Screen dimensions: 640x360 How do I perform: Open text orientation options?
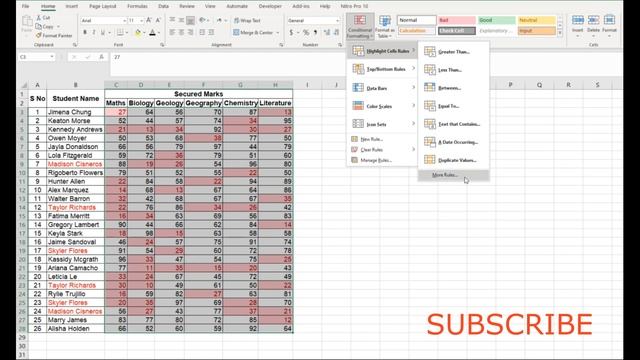point(203,20)
